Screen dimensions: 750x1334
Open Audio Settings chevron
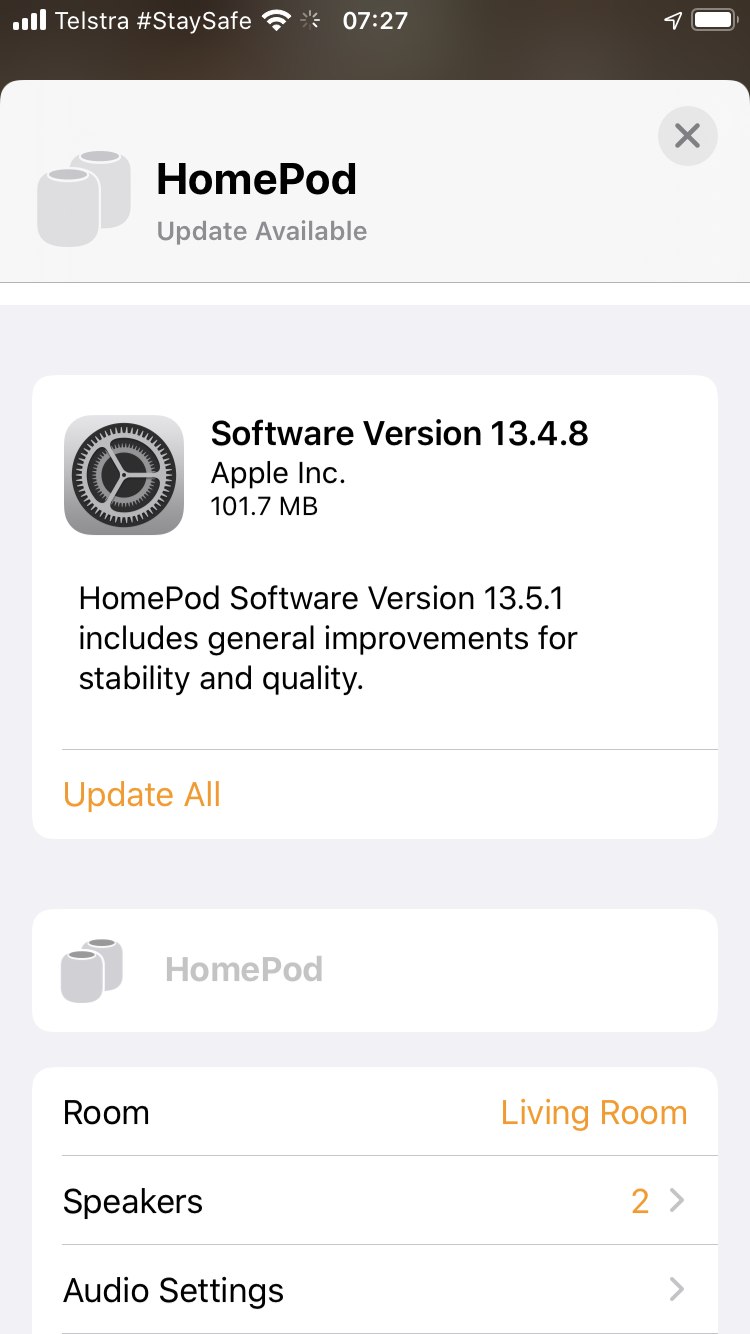677,1289
